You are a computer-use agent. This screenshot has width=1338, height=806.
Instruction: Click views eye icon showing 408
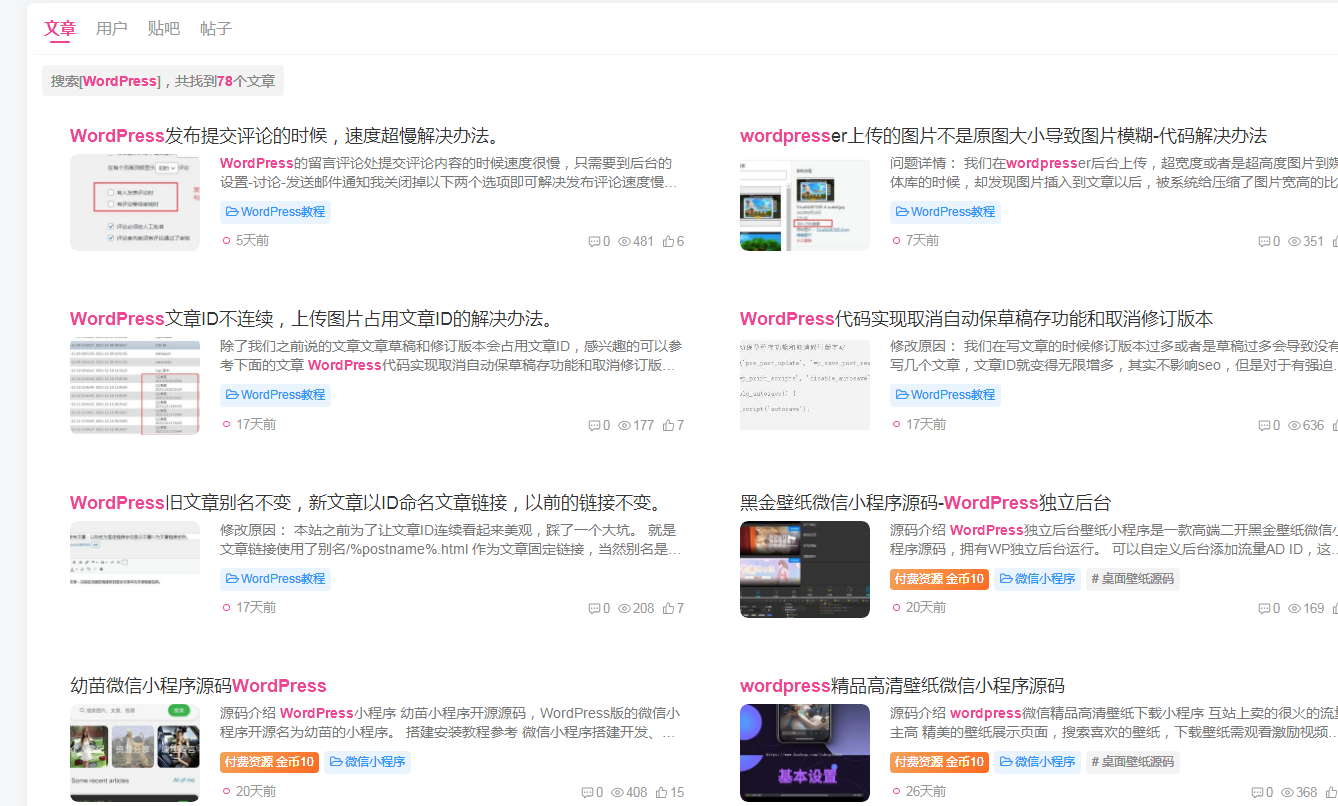point(618,792)
